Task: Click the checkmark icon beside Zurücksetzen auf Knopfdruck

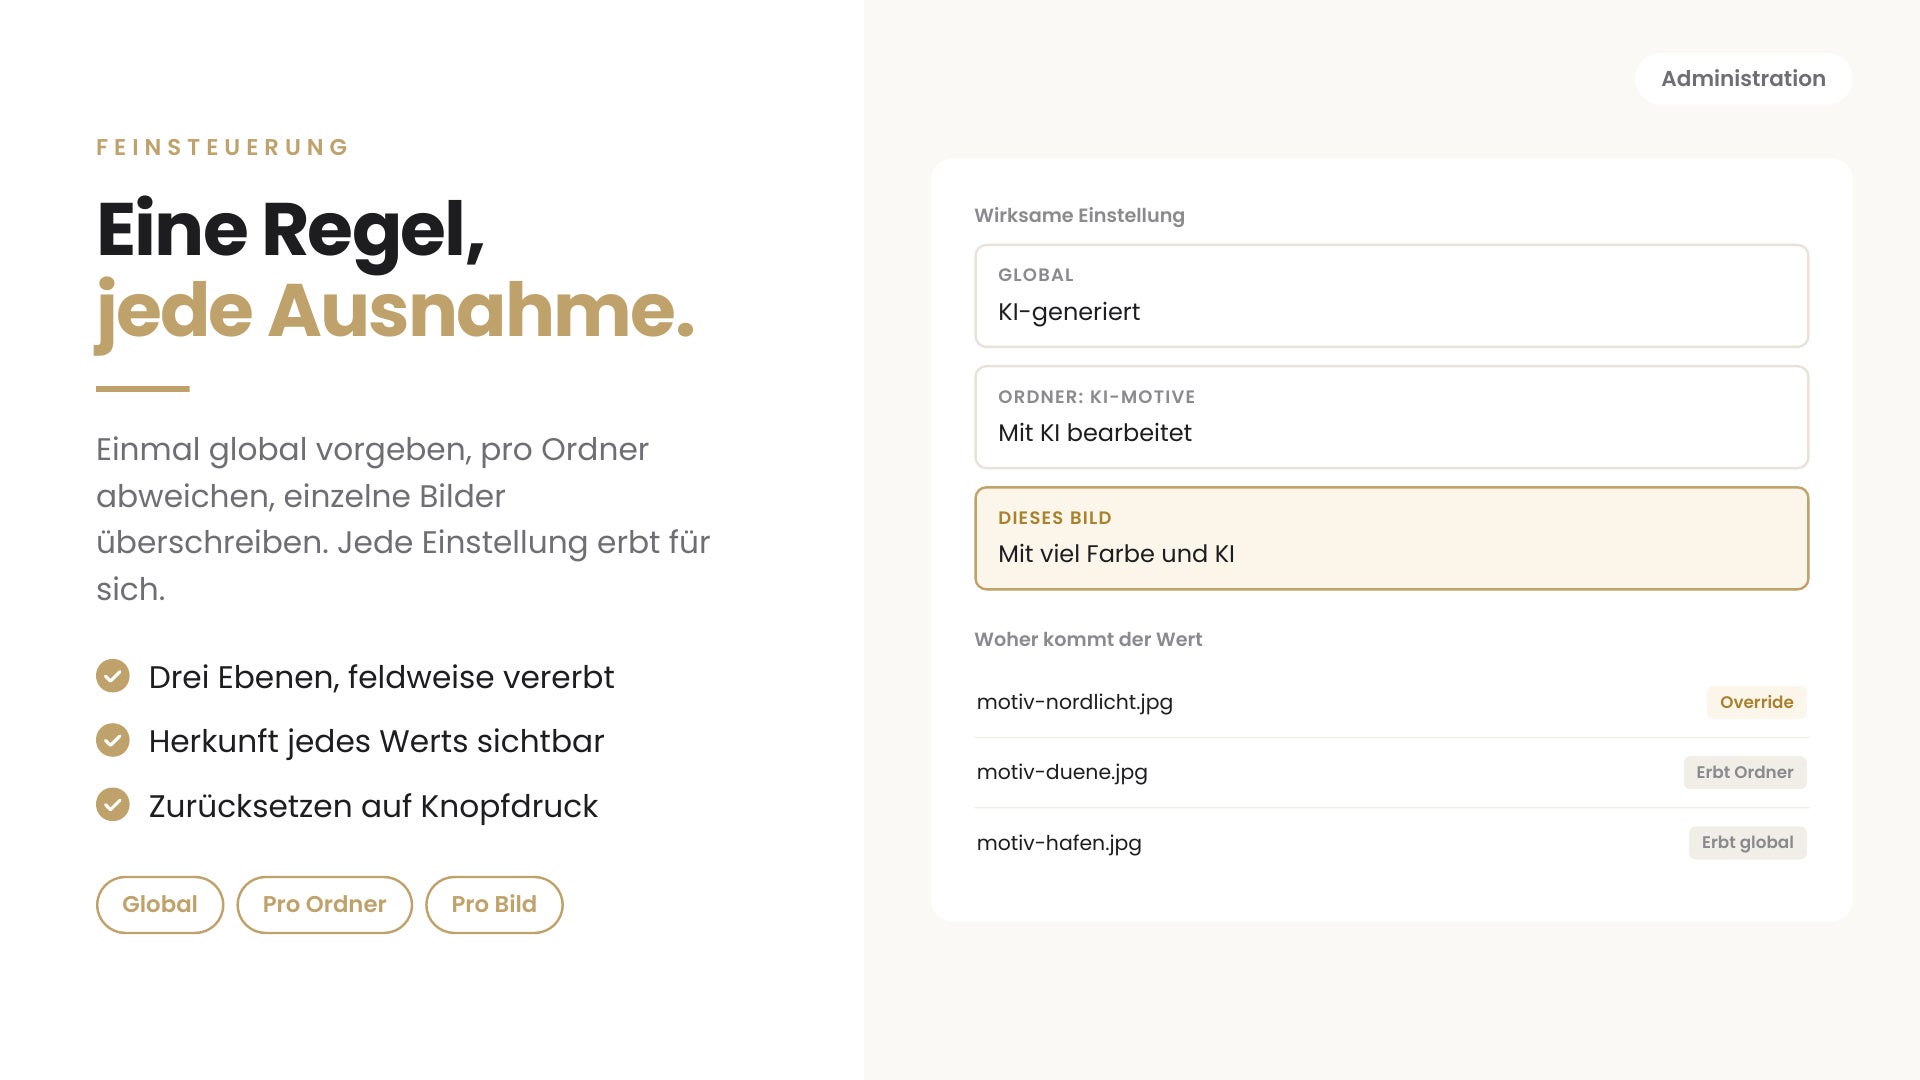Action: tap(113, 804)
